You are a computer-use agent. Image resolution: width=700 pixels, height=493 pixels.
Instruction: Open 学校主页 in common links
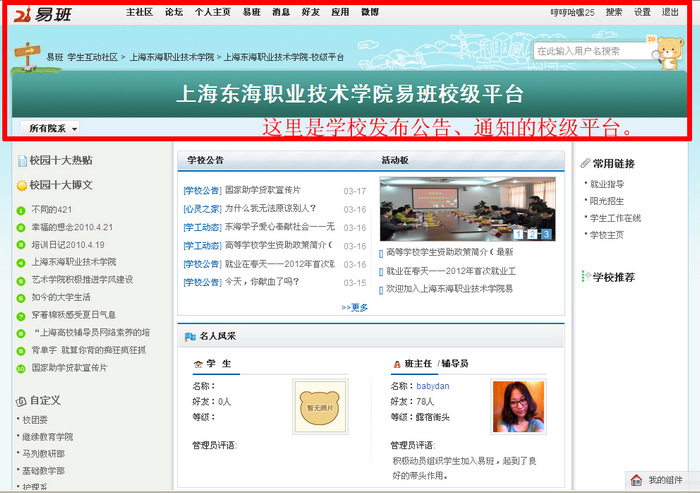[x=607, y=235]
